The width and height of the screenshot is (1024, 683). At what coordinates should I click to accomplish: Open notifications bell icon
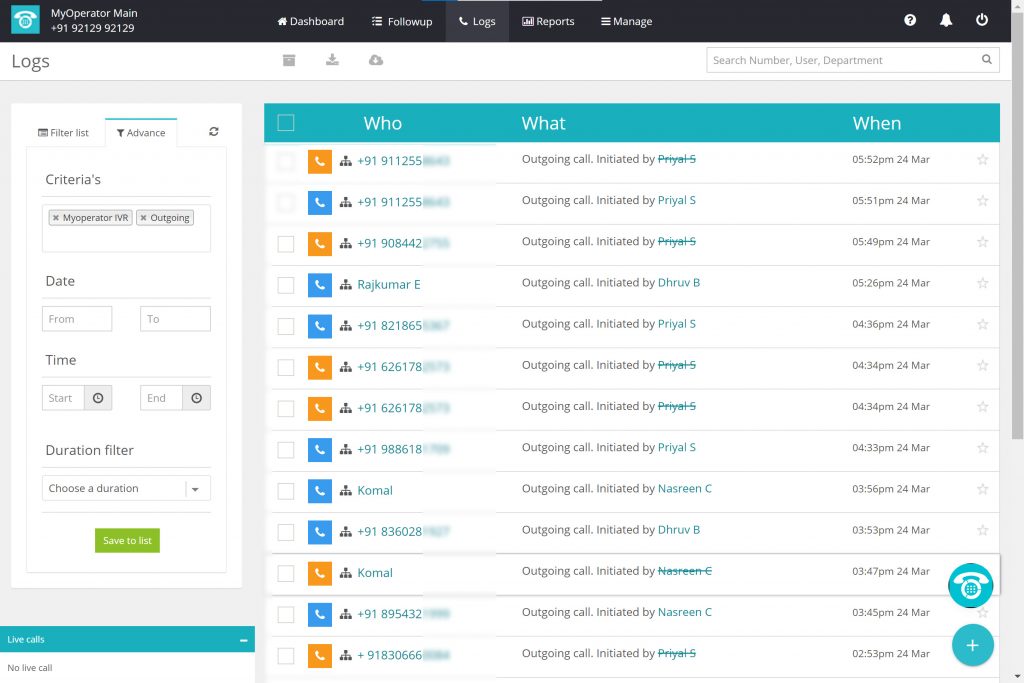pyautogui.click(x=946, y=20)
